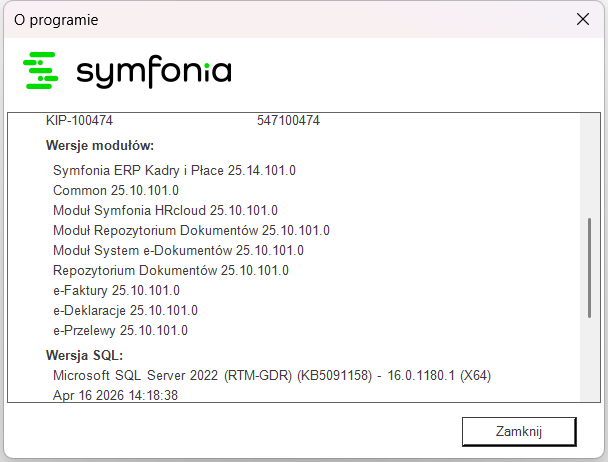Select the Apr 16 2026 14:18:38 timestamp
Screen dimensions: 608x462
[x=116, y=395]
